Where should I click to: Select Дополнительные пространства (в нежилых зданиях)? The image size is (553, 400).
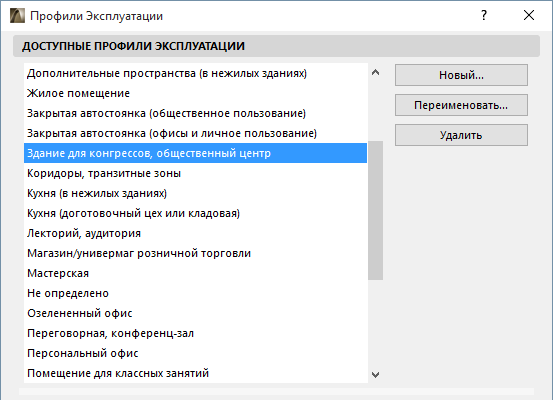[x=195, y=73]
